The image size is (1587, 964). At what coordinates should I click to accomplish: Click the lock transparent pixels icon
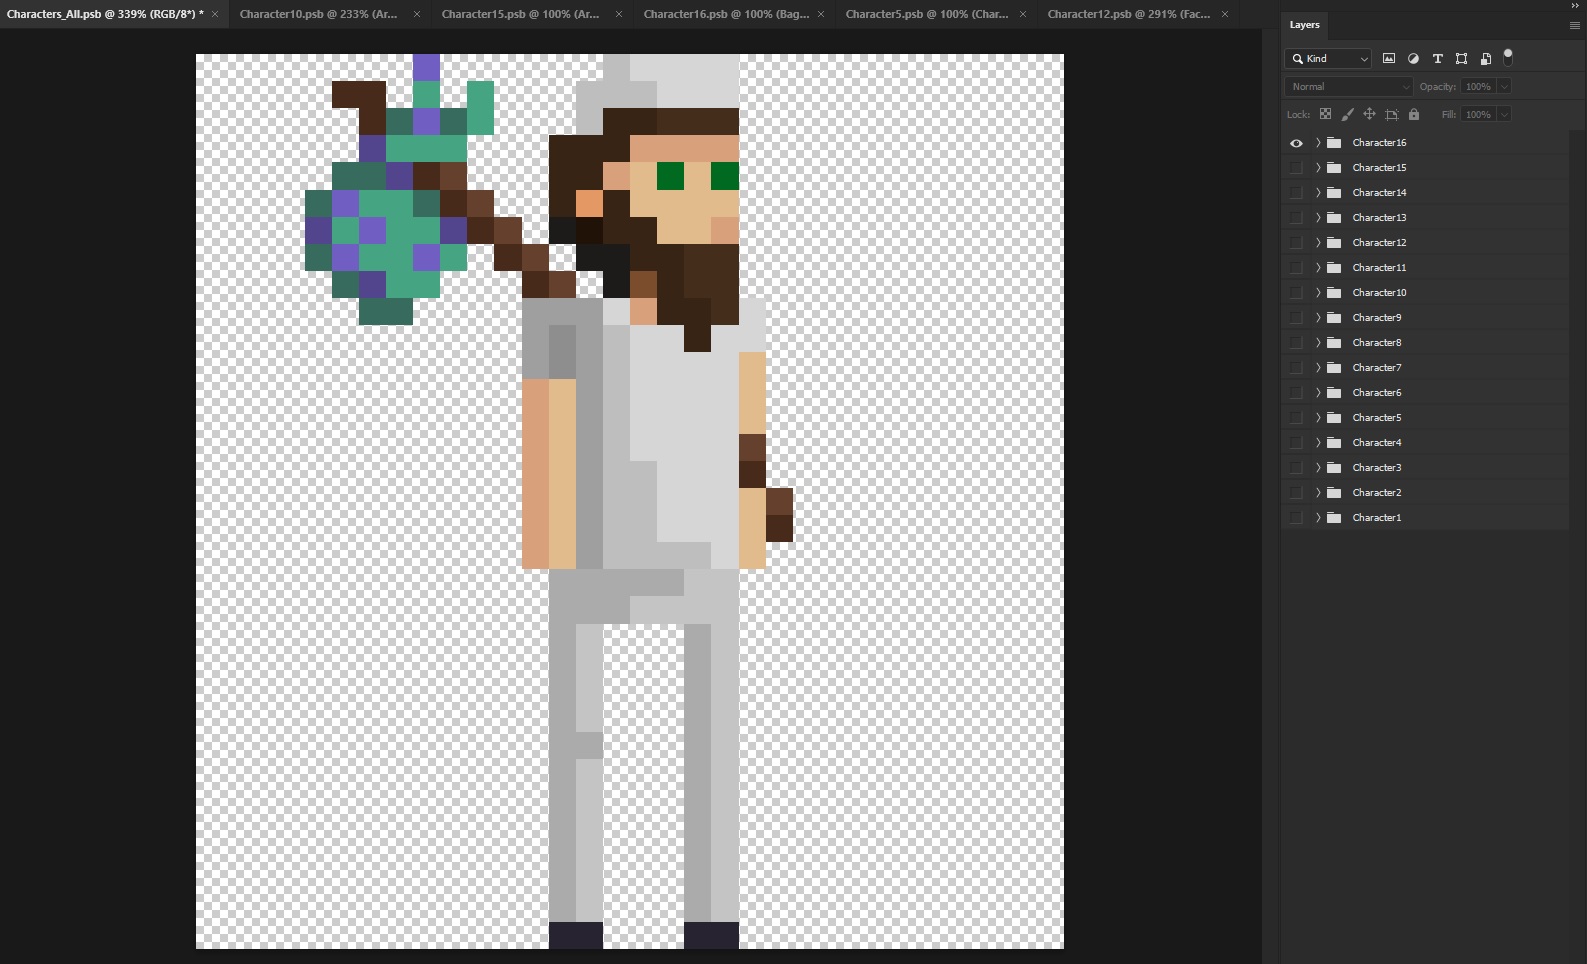[1325, 114]
